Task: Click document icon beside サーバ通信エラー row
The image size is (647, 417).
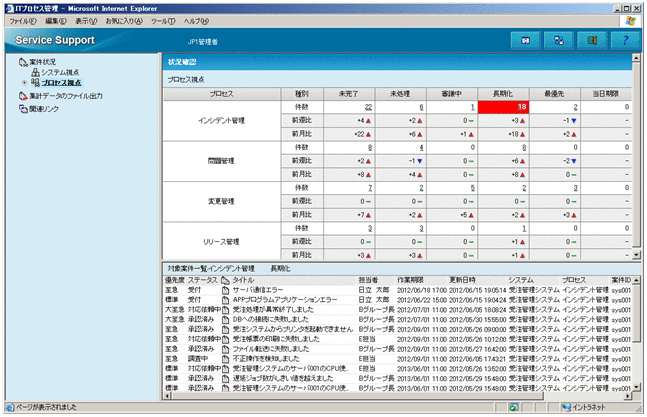Action: [225, 289]
